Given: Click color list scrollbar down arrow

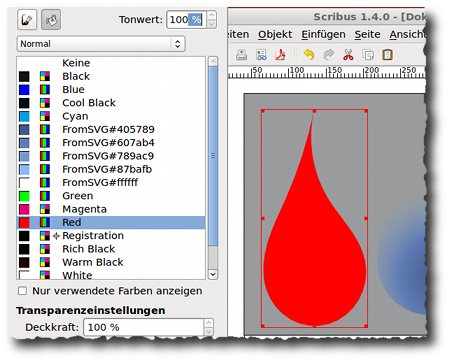Looking at the screenshot, I should coord(213,274).
